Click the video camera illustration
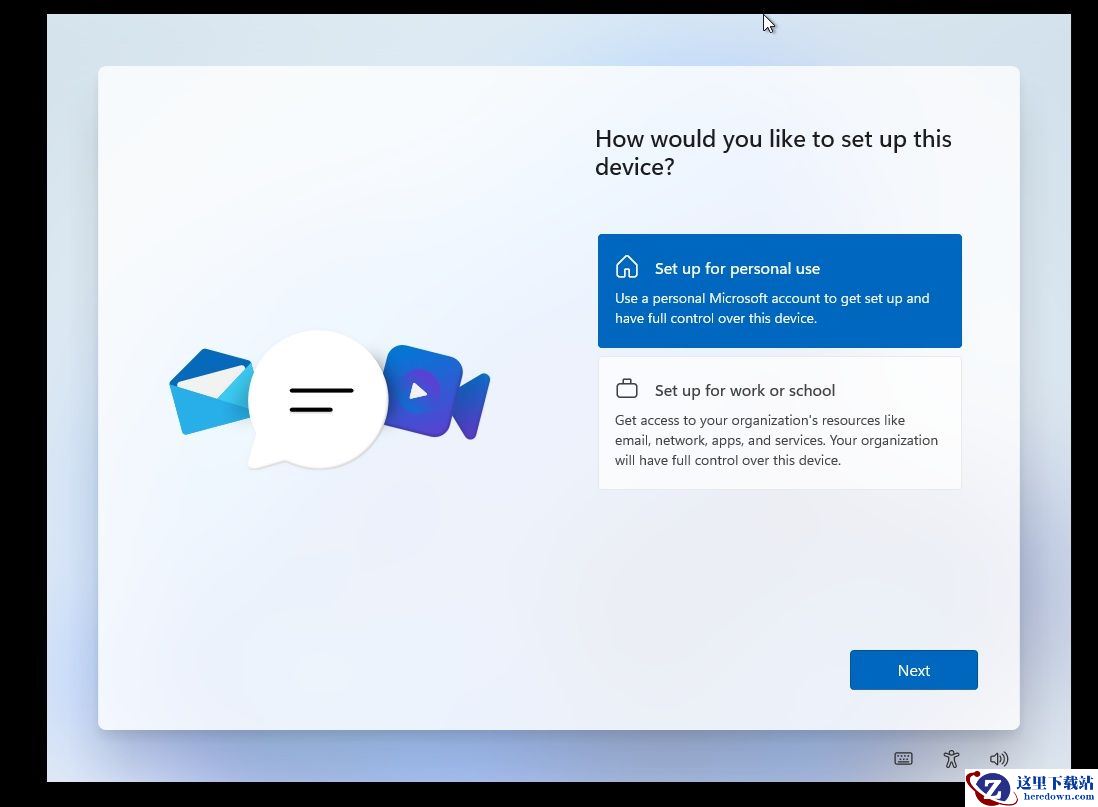1098x807 pixels. (440, 392)
